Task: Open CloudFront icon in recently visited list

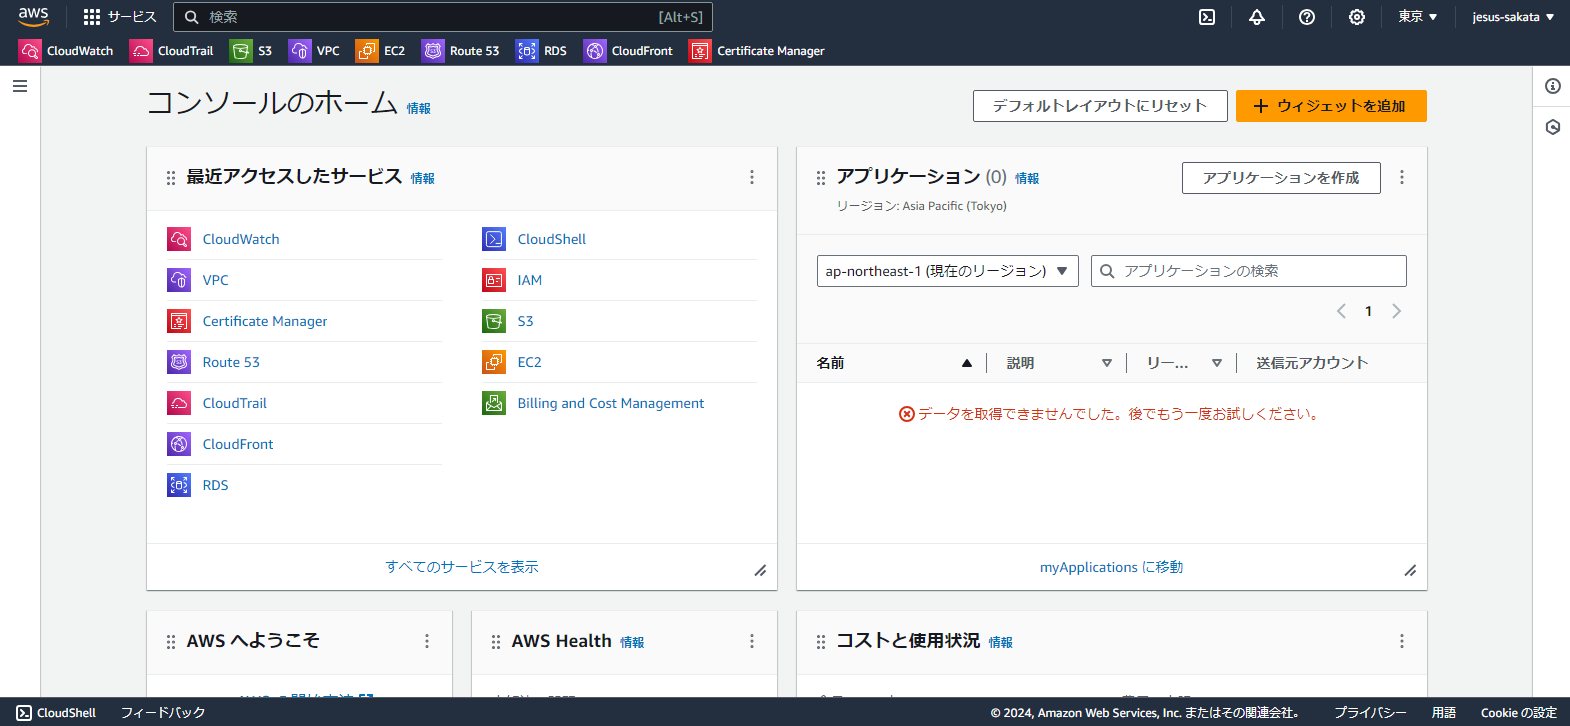Action: (179, 444)
